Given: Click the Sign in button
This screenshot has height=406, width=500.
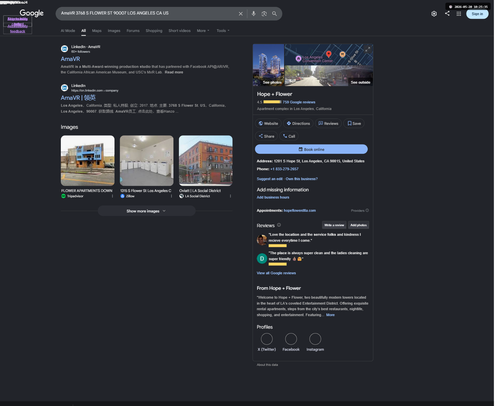Looking at the screenshot, I should point(477,14).
